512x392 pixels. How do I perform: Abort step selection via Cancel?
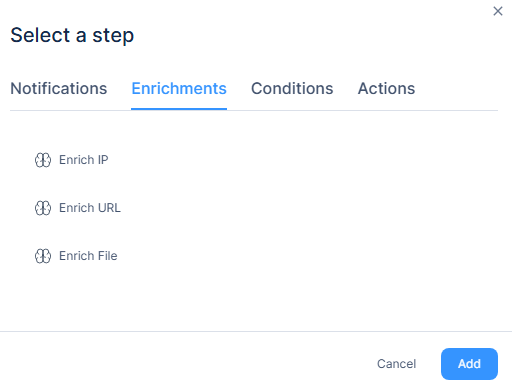click(x=396, y=364)
